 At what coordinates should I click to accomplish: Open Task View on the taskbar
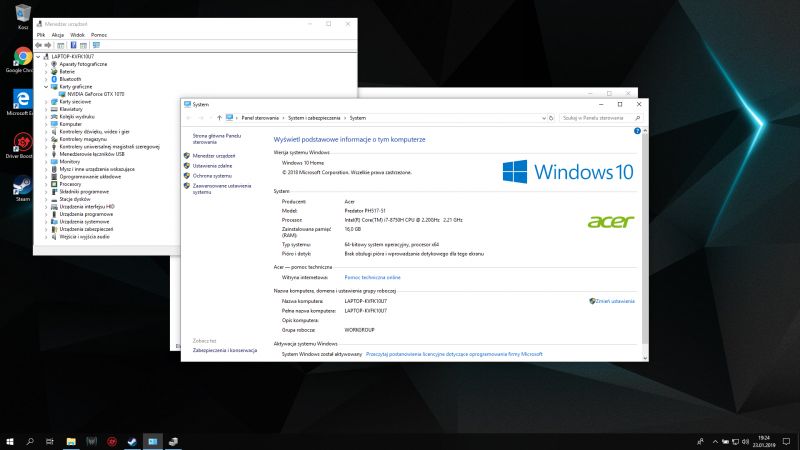coord(49,441)
